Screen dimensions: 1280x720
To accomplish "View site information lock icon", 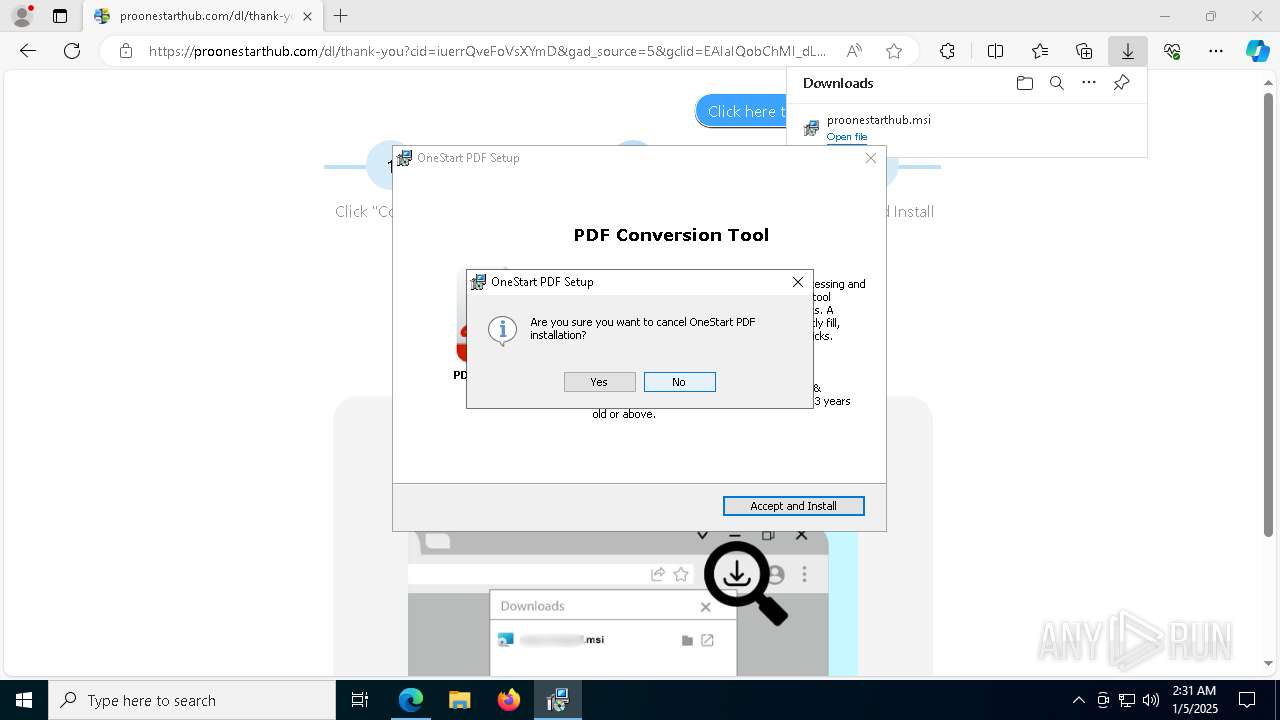I will tap(125, 51).
